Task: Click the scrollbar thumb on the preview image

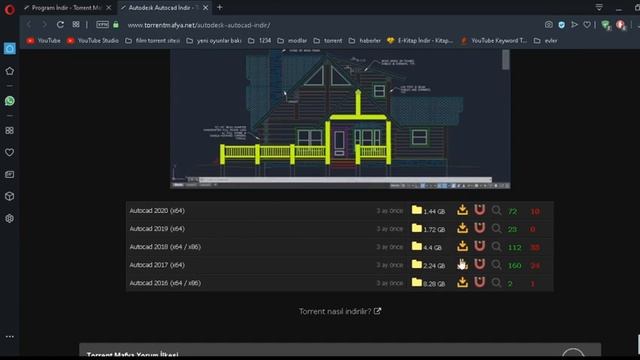Action: tap(506, 60)
